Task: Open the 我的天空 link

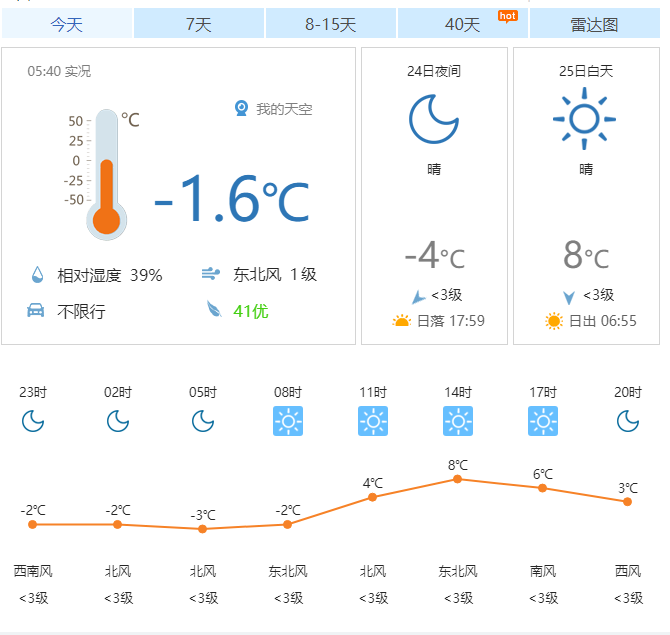Action: (x=284, y=109)
